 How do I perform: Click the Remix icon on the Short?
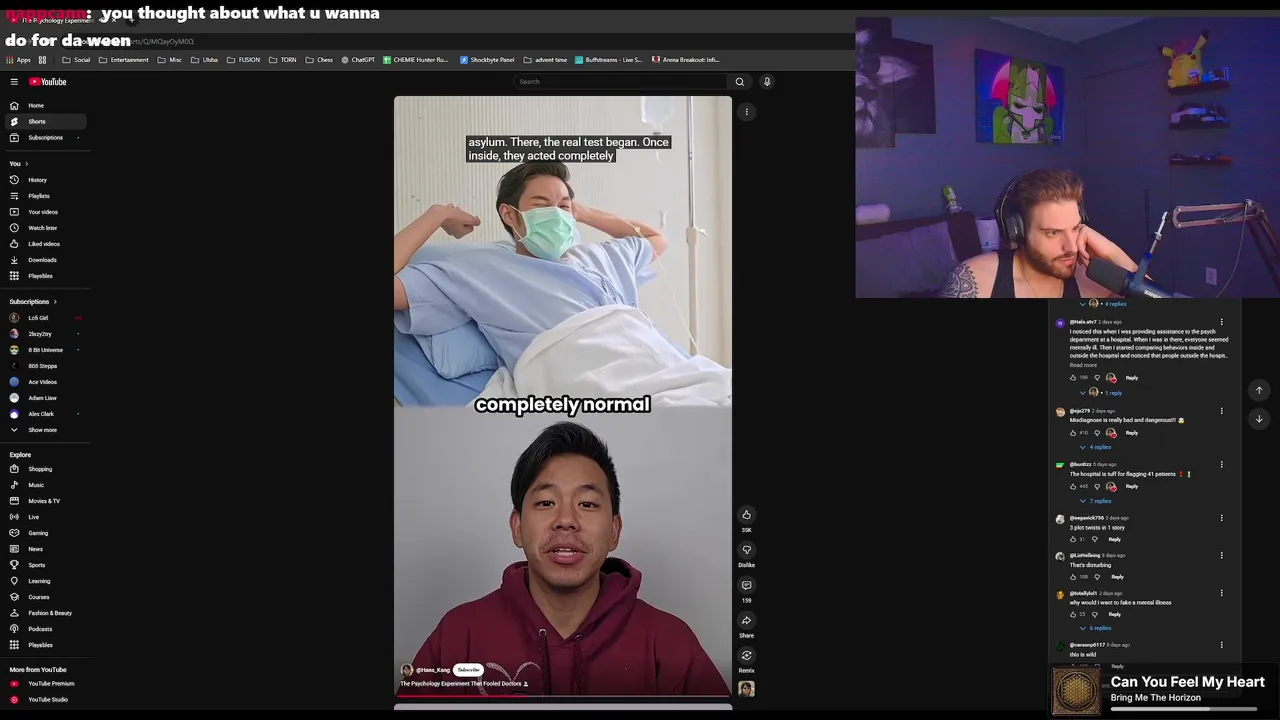pos(746,655)
